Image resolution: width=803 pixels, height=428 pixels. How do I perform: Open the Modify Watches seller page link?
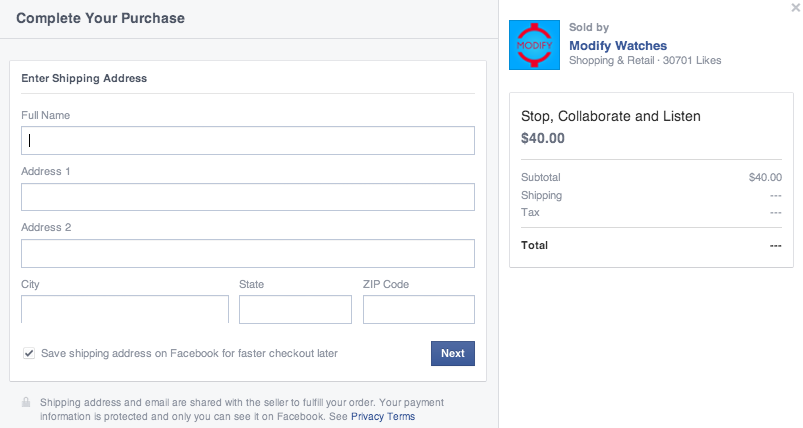618,46
